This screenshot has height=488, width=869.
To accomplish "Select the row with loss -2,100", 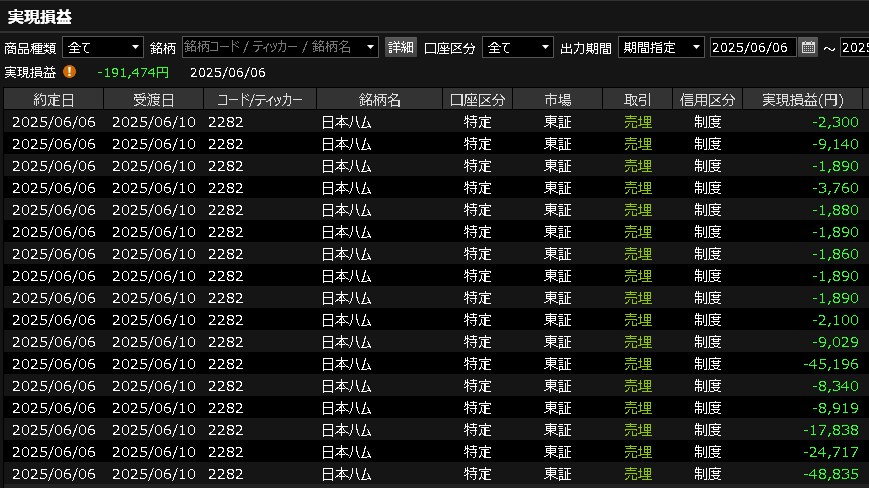I will pyautogui.click(x=433, y=320).
